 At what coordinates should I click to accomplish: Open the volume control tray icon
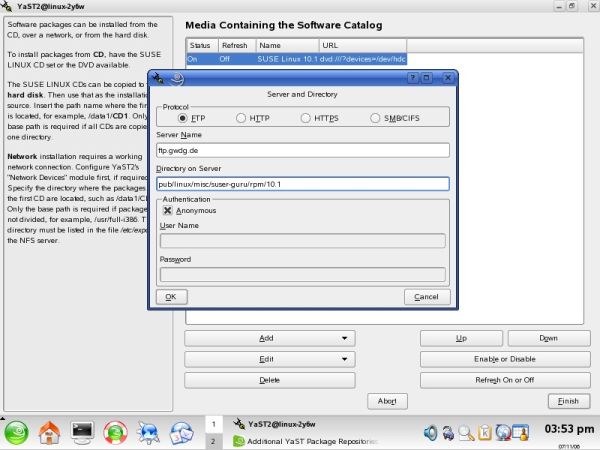[x=431, y=433]
